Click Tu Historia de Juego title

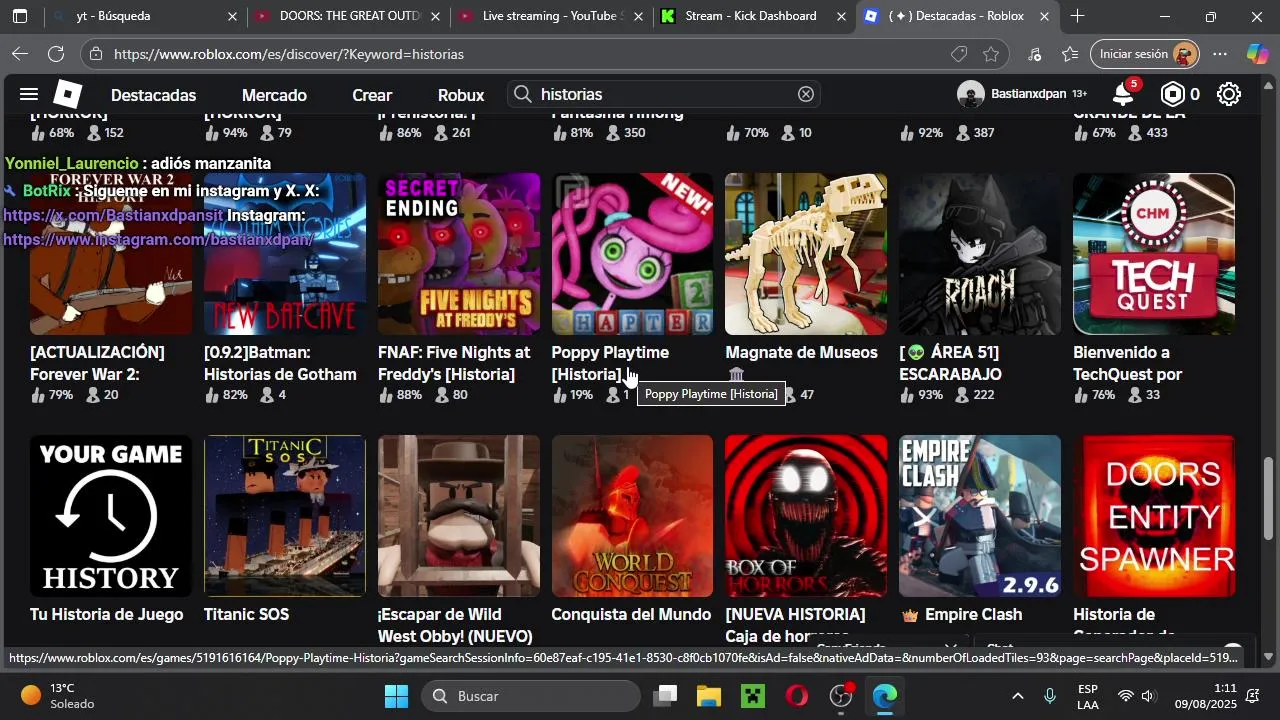click(x=106, y=614)
